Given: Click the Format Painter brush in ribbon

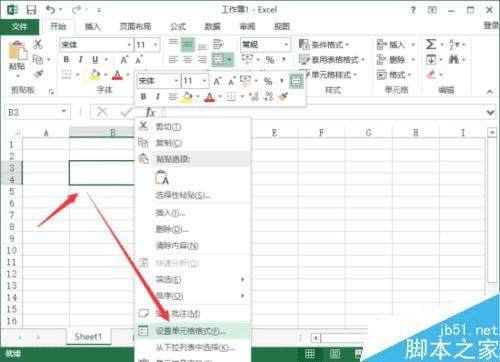Looking at the screenshot, I should (38, 74).
